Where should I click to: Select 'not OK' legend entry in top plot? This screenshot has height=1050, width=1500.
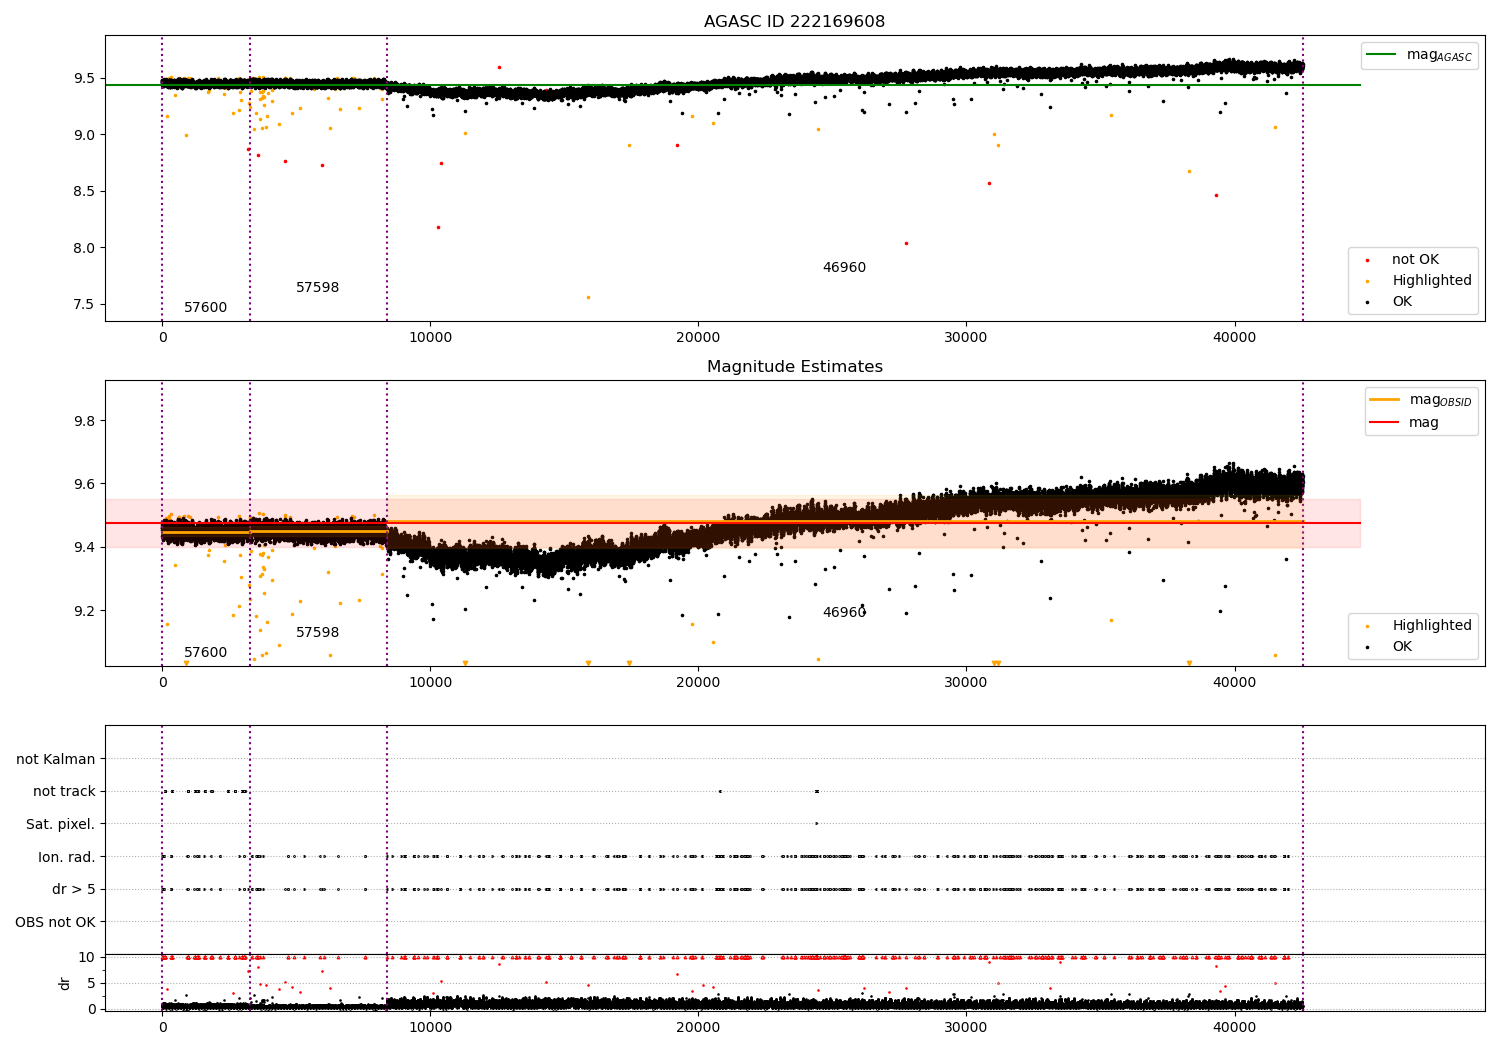point(1415,260)
